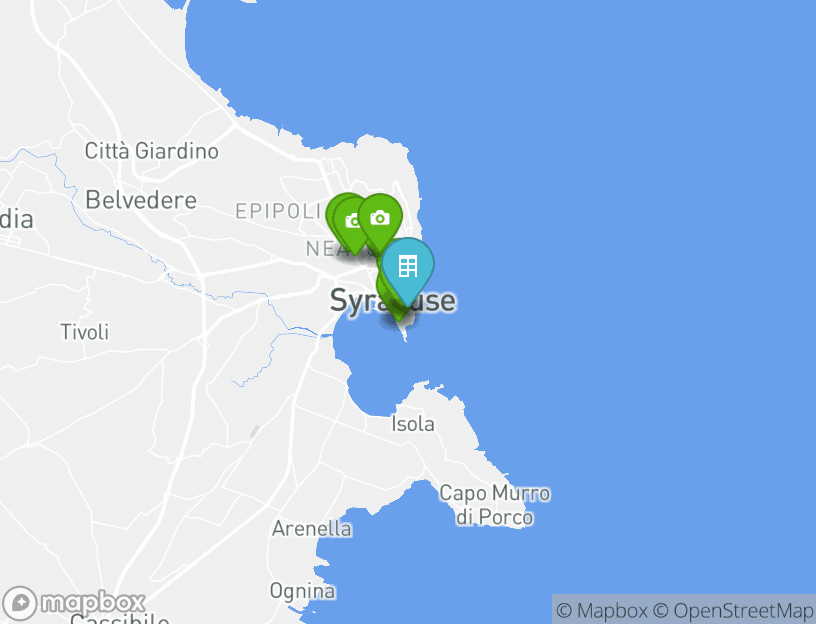Click the blue hotel building marker

click(x=407, y=270)
